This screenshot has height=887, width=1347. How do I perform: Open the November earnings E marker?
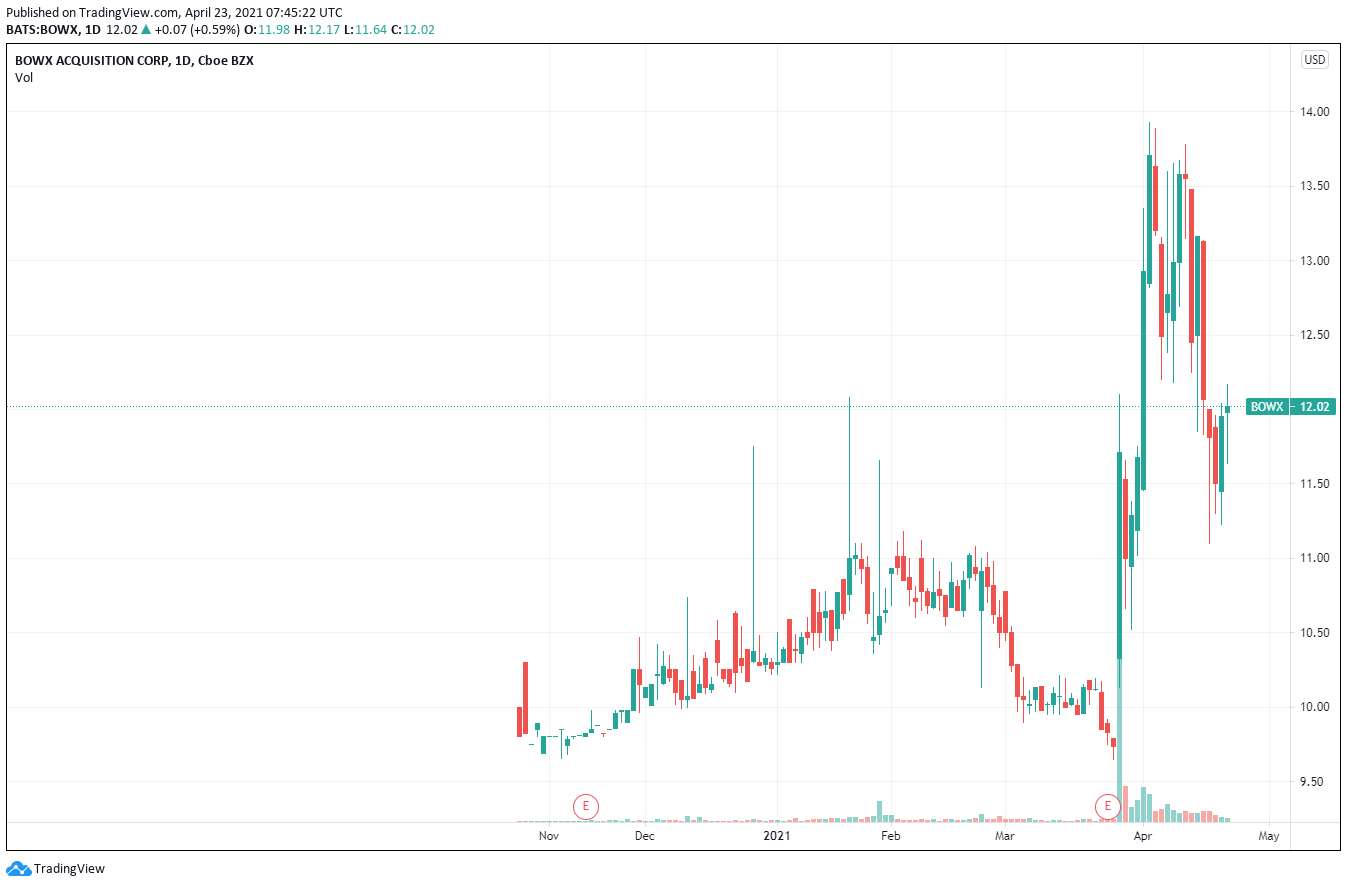[585, 806]
